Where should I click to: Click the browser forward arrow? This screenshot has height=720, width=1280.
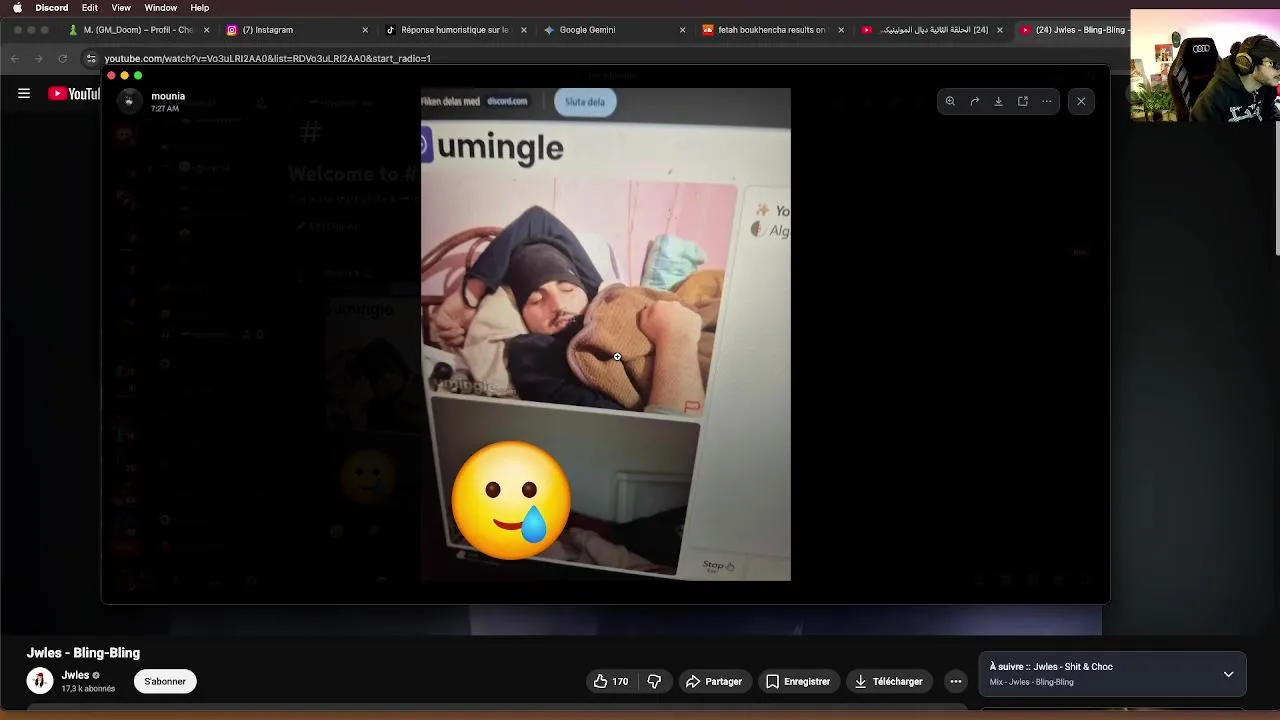pos(39,58)
